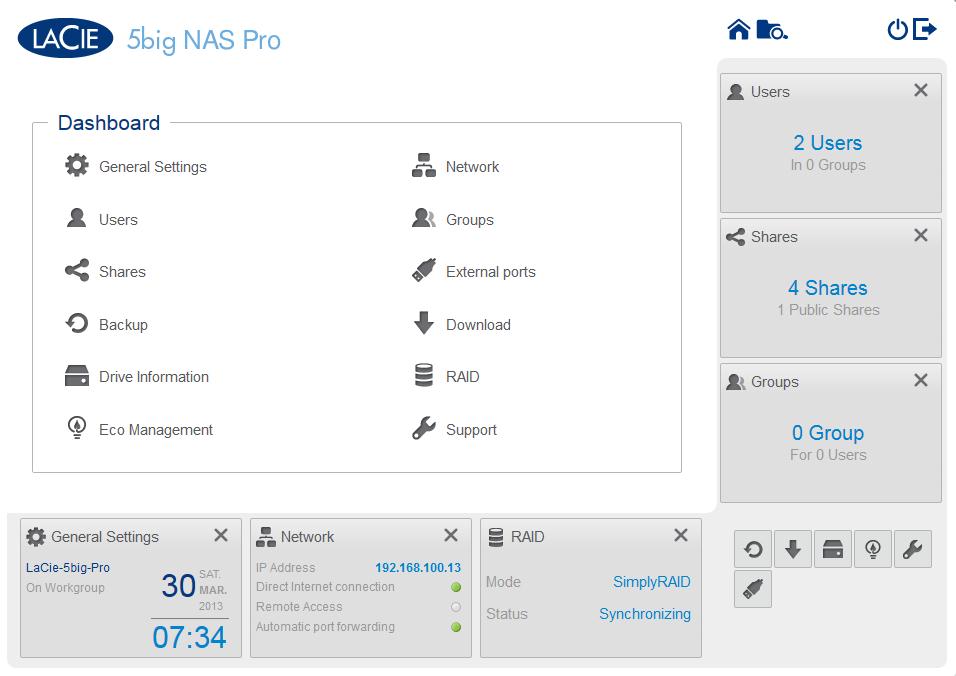Close the General Settings widget
This screenshot has height=676, width=956.
click(221, 535)
